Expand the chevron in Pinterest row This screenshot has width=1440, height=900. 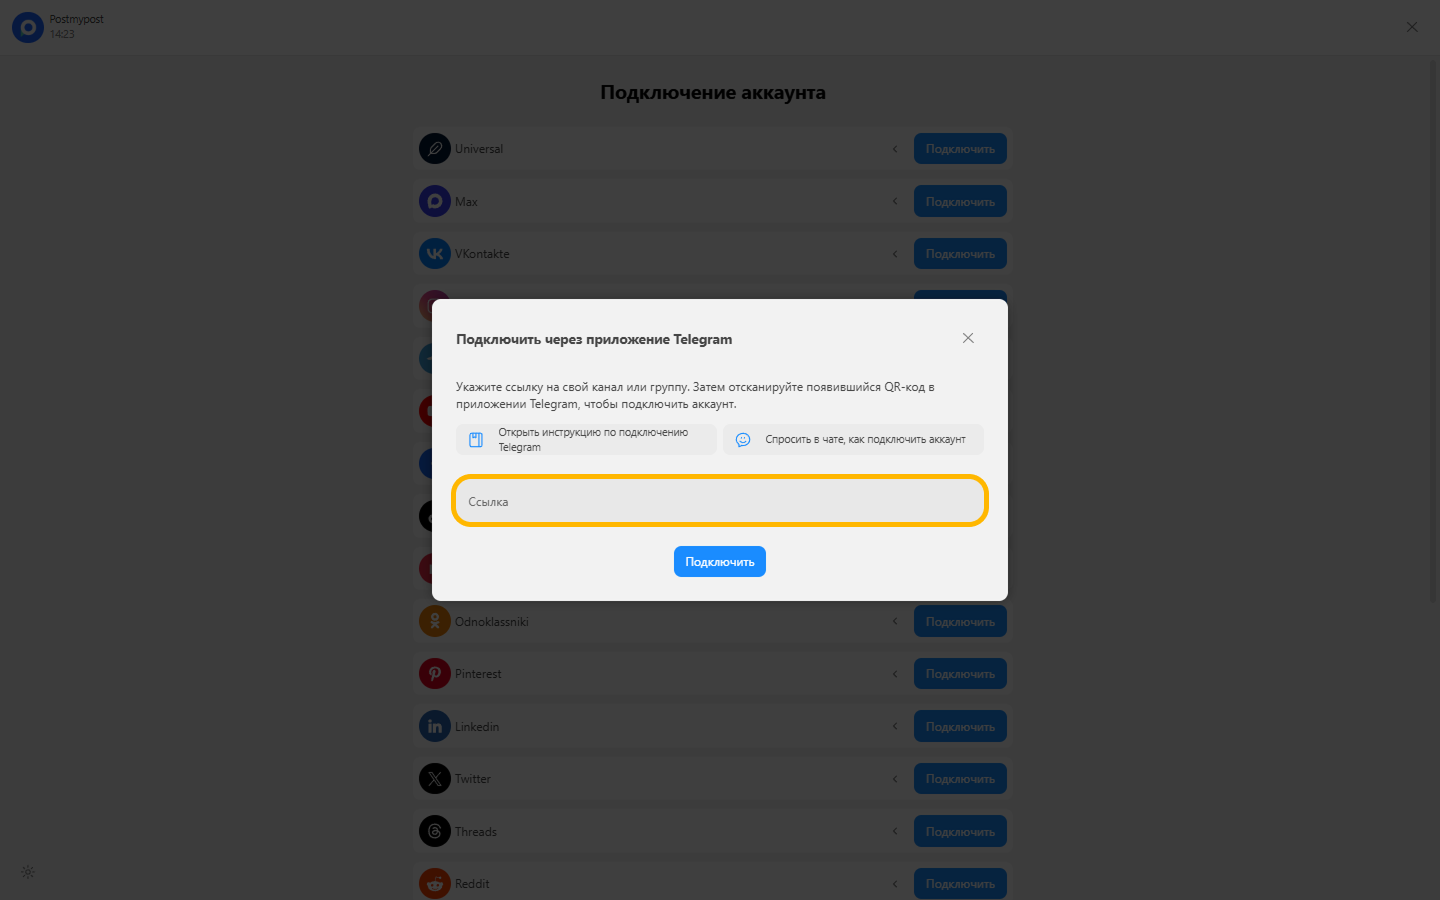pos(895,674)
